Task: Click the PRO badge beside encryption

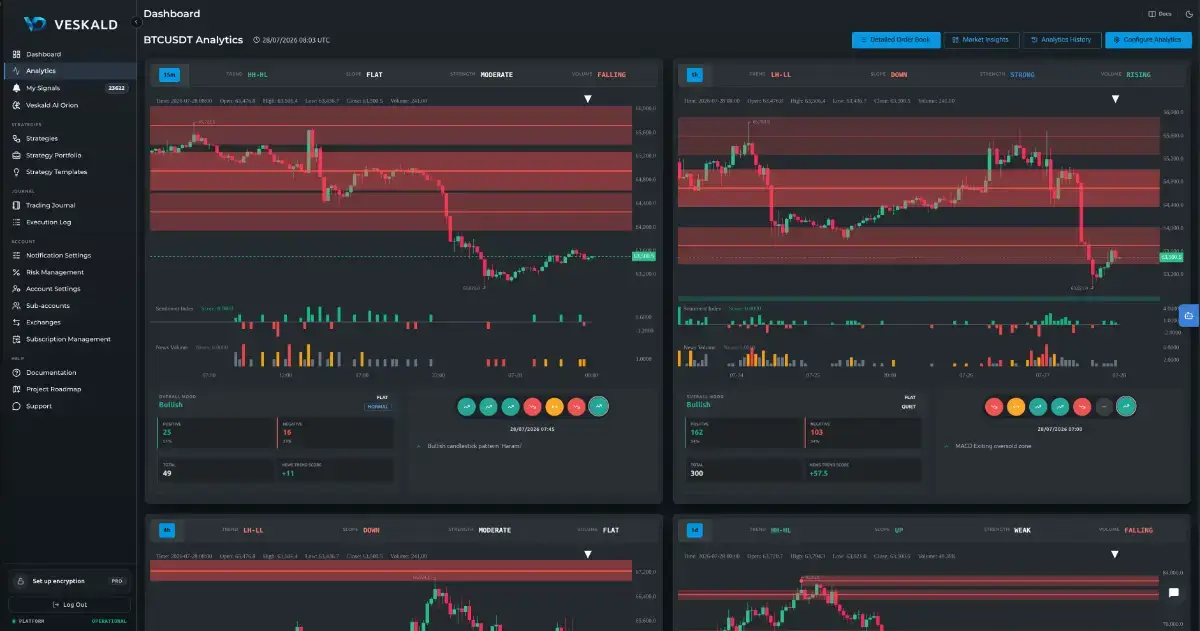Action: pos(117,581)
